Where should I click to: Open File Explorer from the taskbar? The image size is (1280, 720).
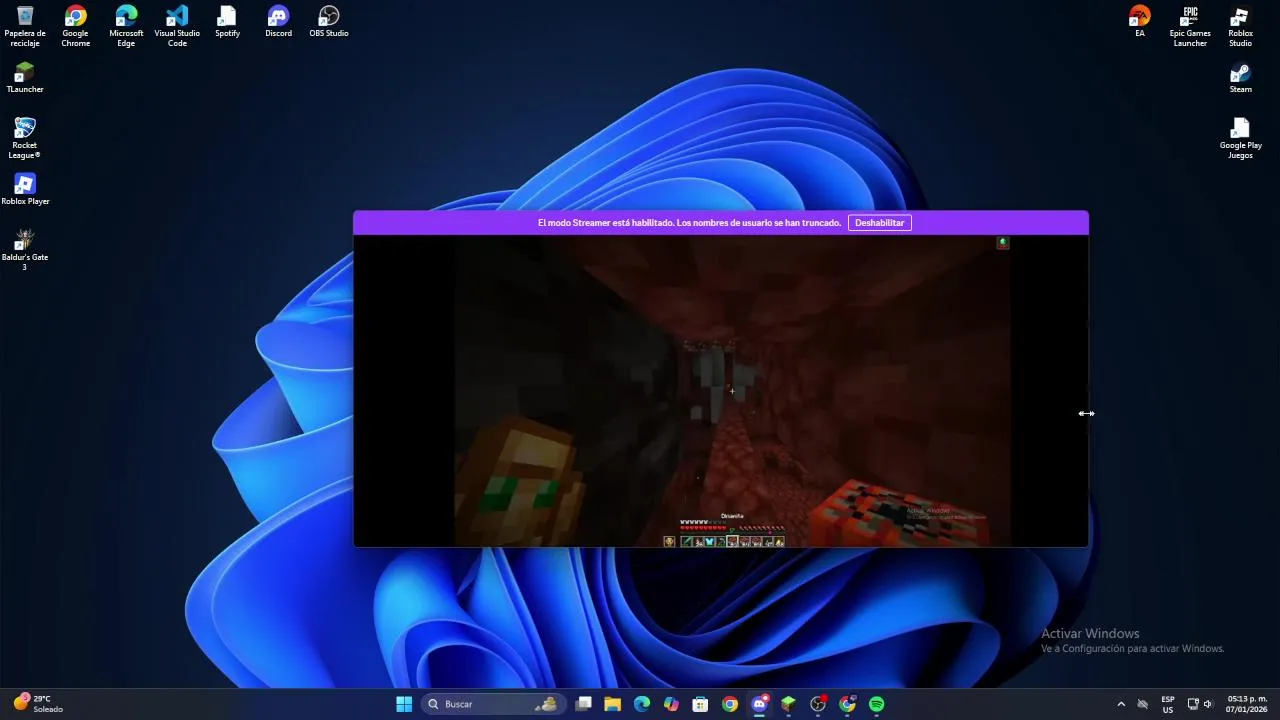[613, 704]
